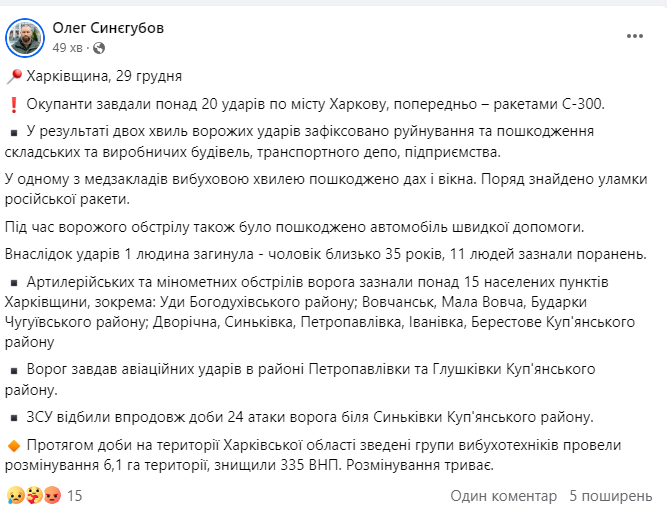Open the "Один коментар" comments link
This screenshot has width=667, height=516.
(504, 494)
